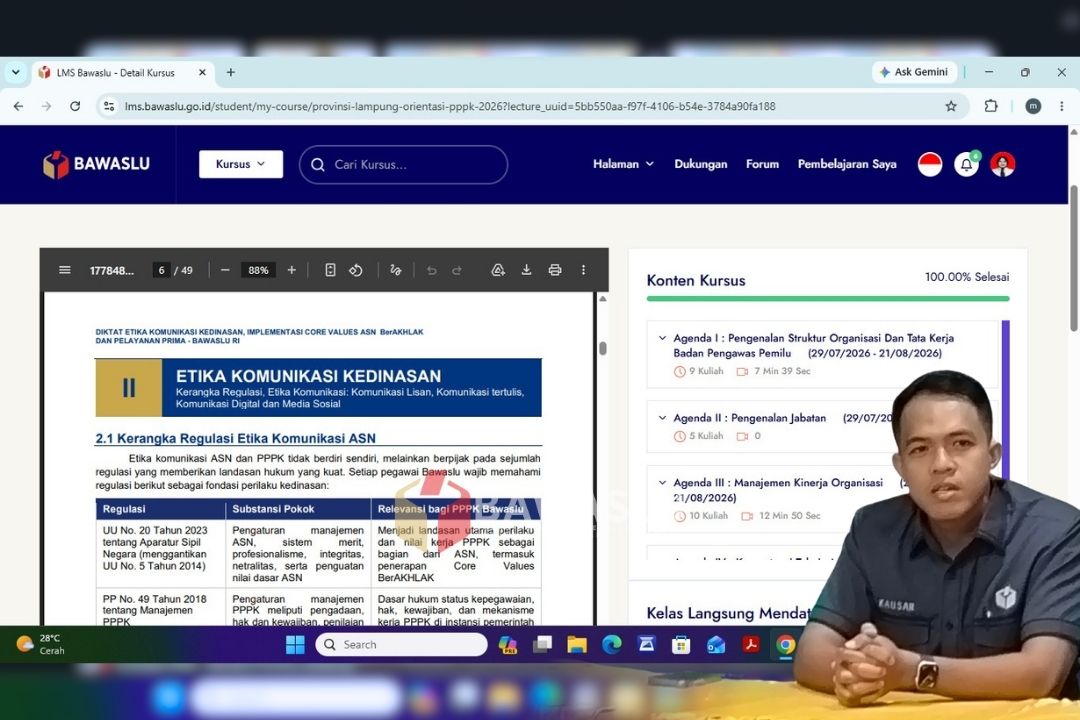1080x720 pixels.
Task: Open the notifications bell
Action: (x=966, y=164)
